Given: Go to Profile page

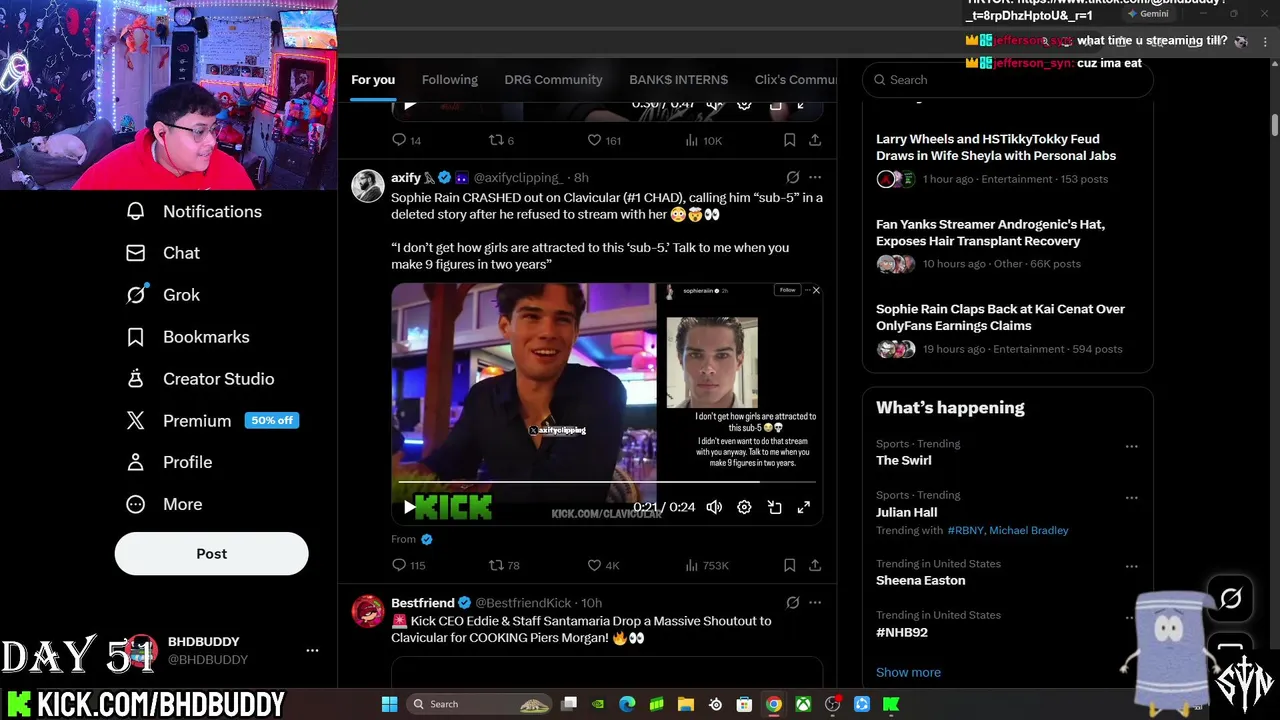Looking at the screenshot, I should (169, 462).
